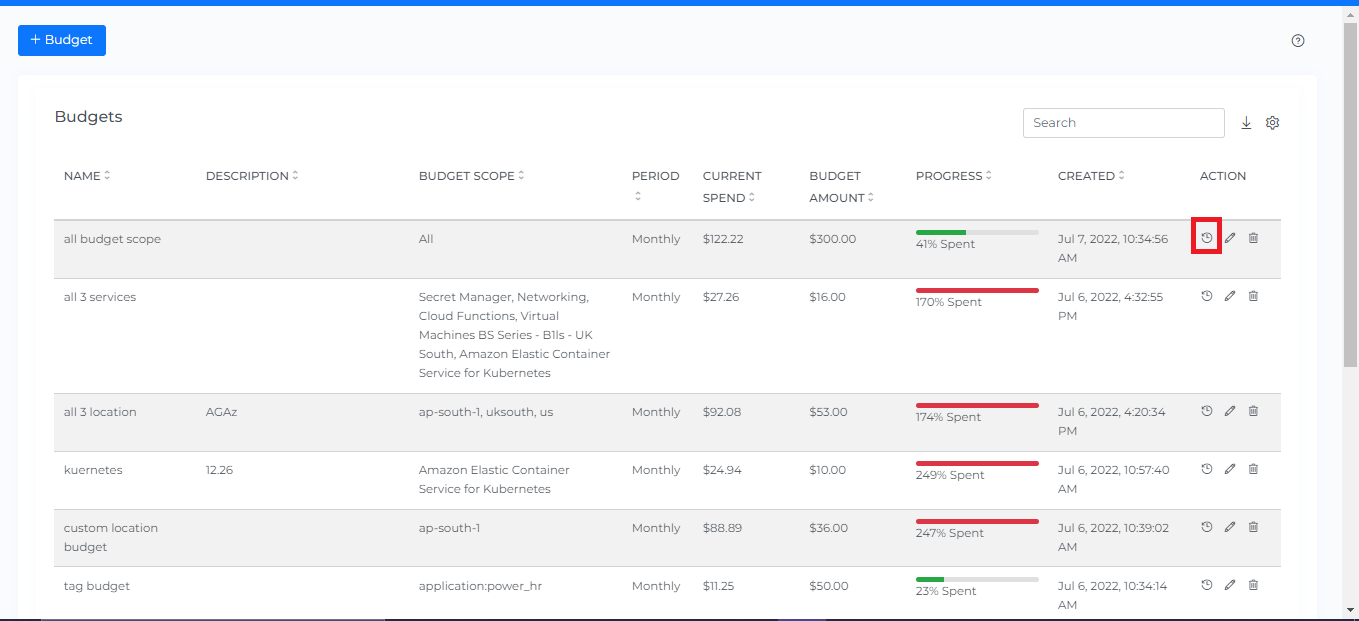Edit the all 3 services budget
1359x621 pixels.
(x=1230, y=296)
